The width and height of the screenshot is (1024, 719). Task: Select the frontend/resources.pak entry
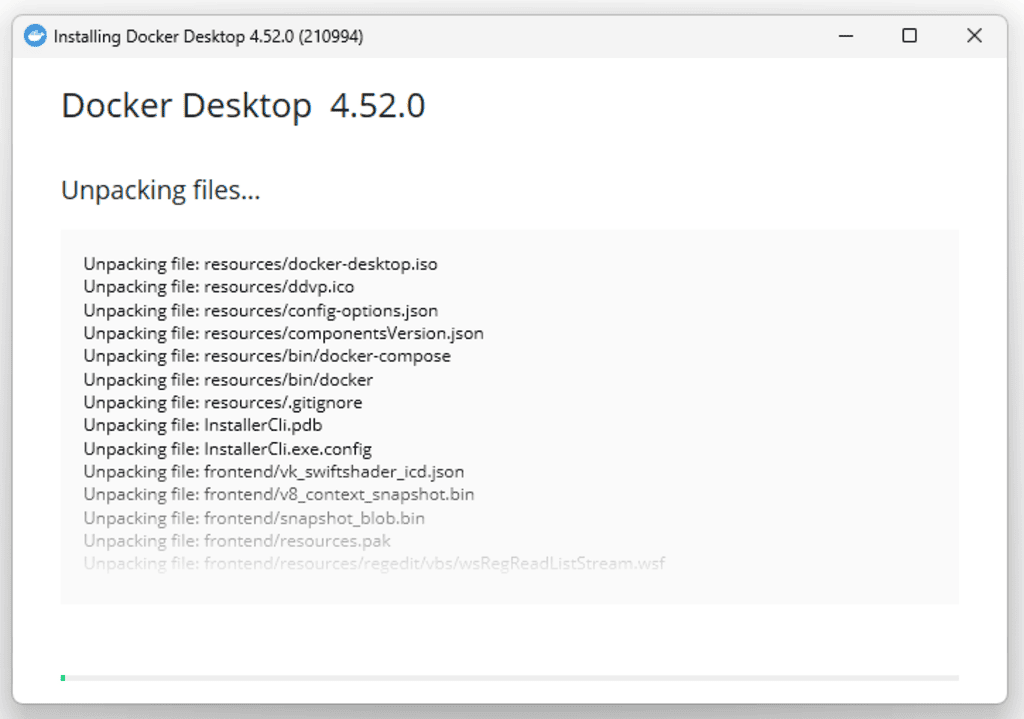(243, 541)
